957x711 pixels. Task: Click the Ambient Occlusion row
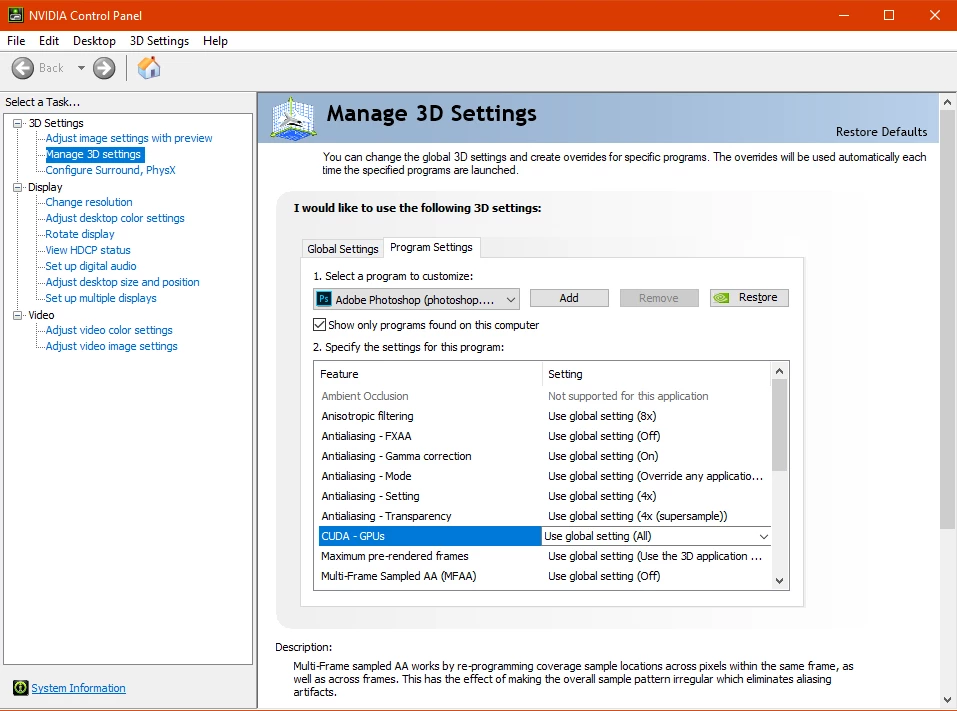click(x=545, y=396)
